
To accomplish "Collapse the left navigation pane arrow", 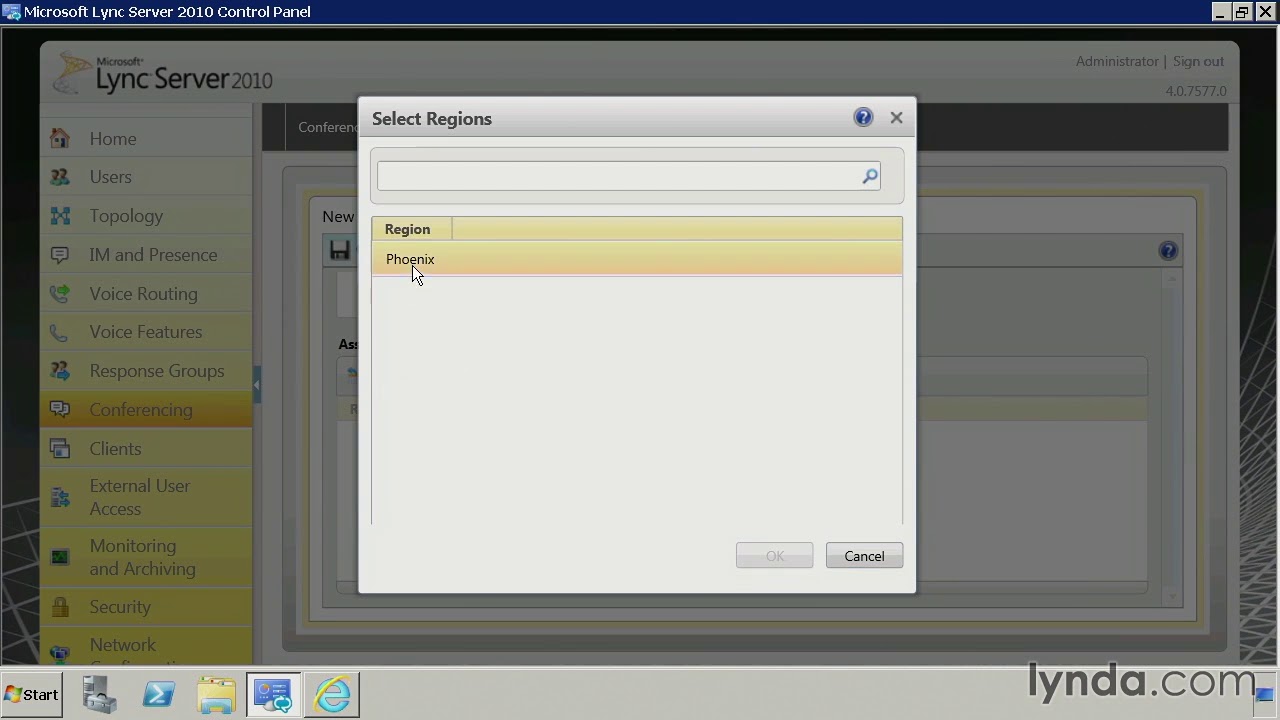I will (257, 384).
